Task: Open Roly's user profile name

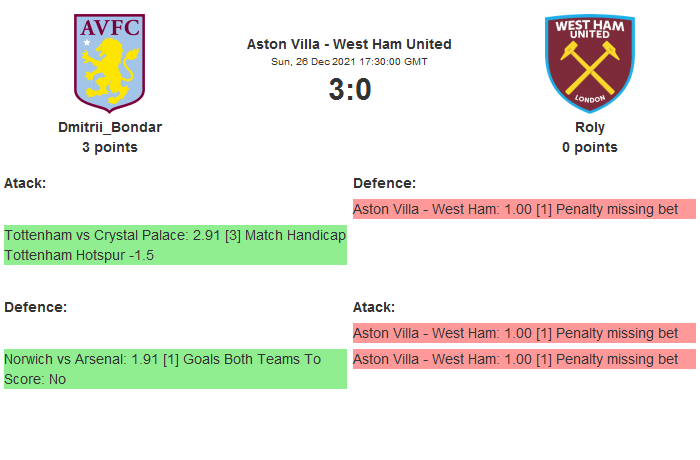Action: (589, 127)
